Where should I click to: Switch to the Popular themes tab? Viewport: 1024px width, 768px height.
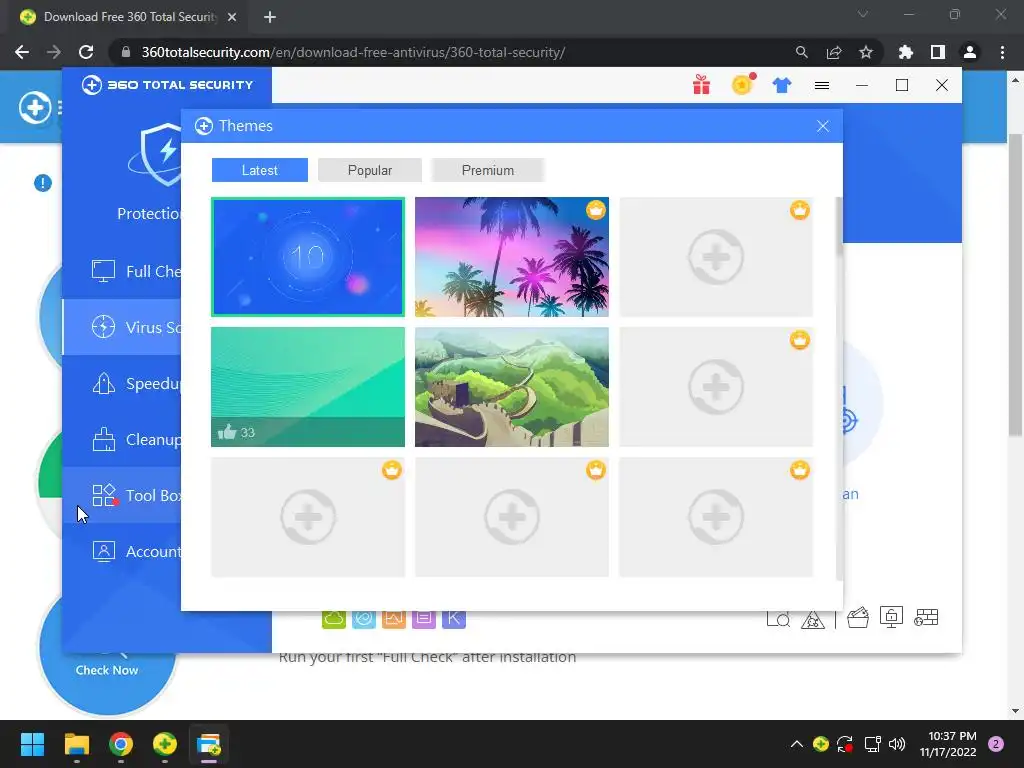pos(370,170)
